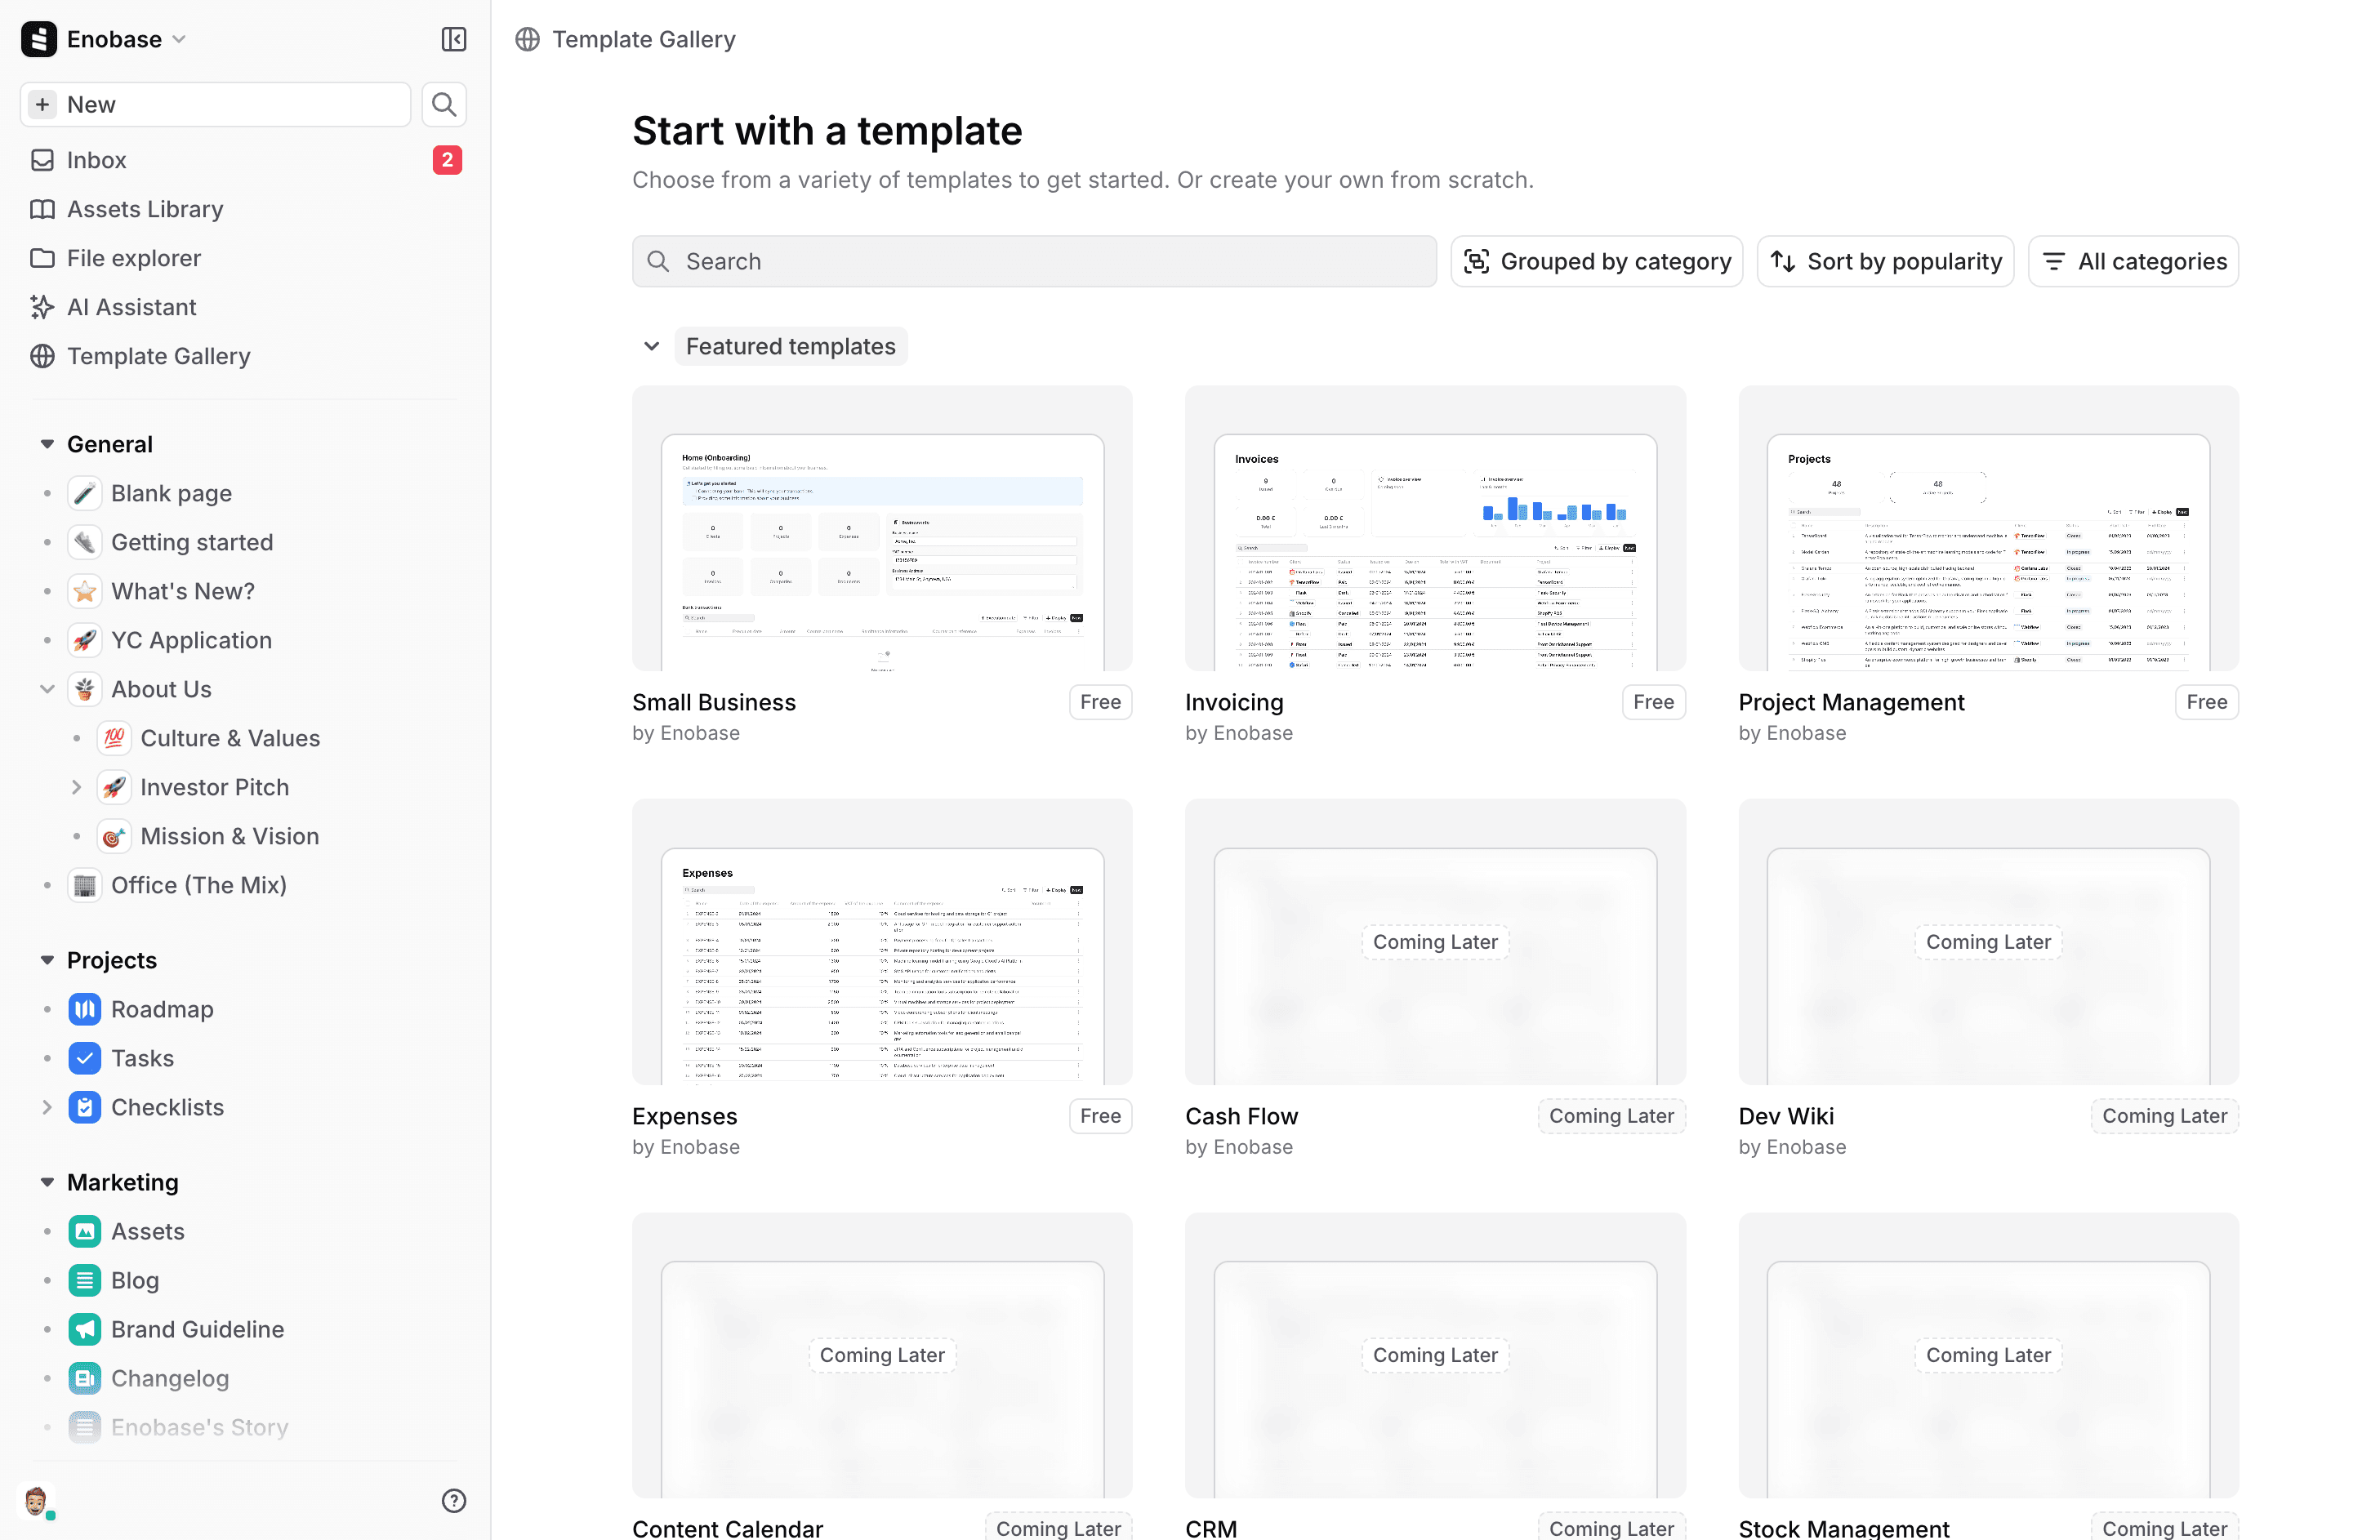Click the user avatar at bottom left

[36, 1501]
